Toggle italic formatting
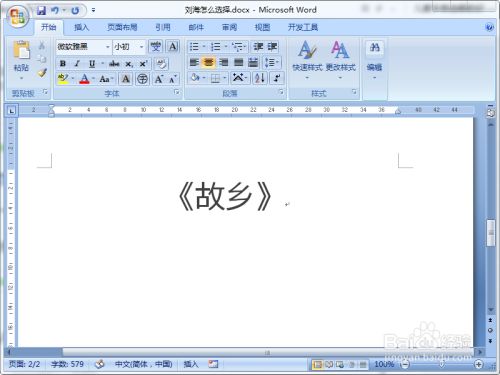Image resolution: width=500 pixels, height=375 pixels. (x=77, y=63)
